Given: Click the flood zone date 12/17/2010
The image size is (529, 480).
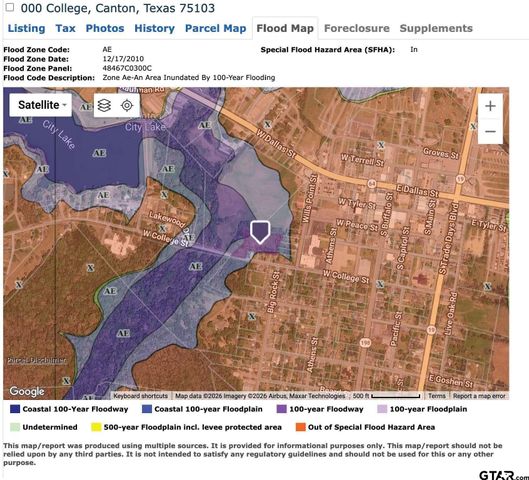Looking at the screenshot, I should point(123,59).
